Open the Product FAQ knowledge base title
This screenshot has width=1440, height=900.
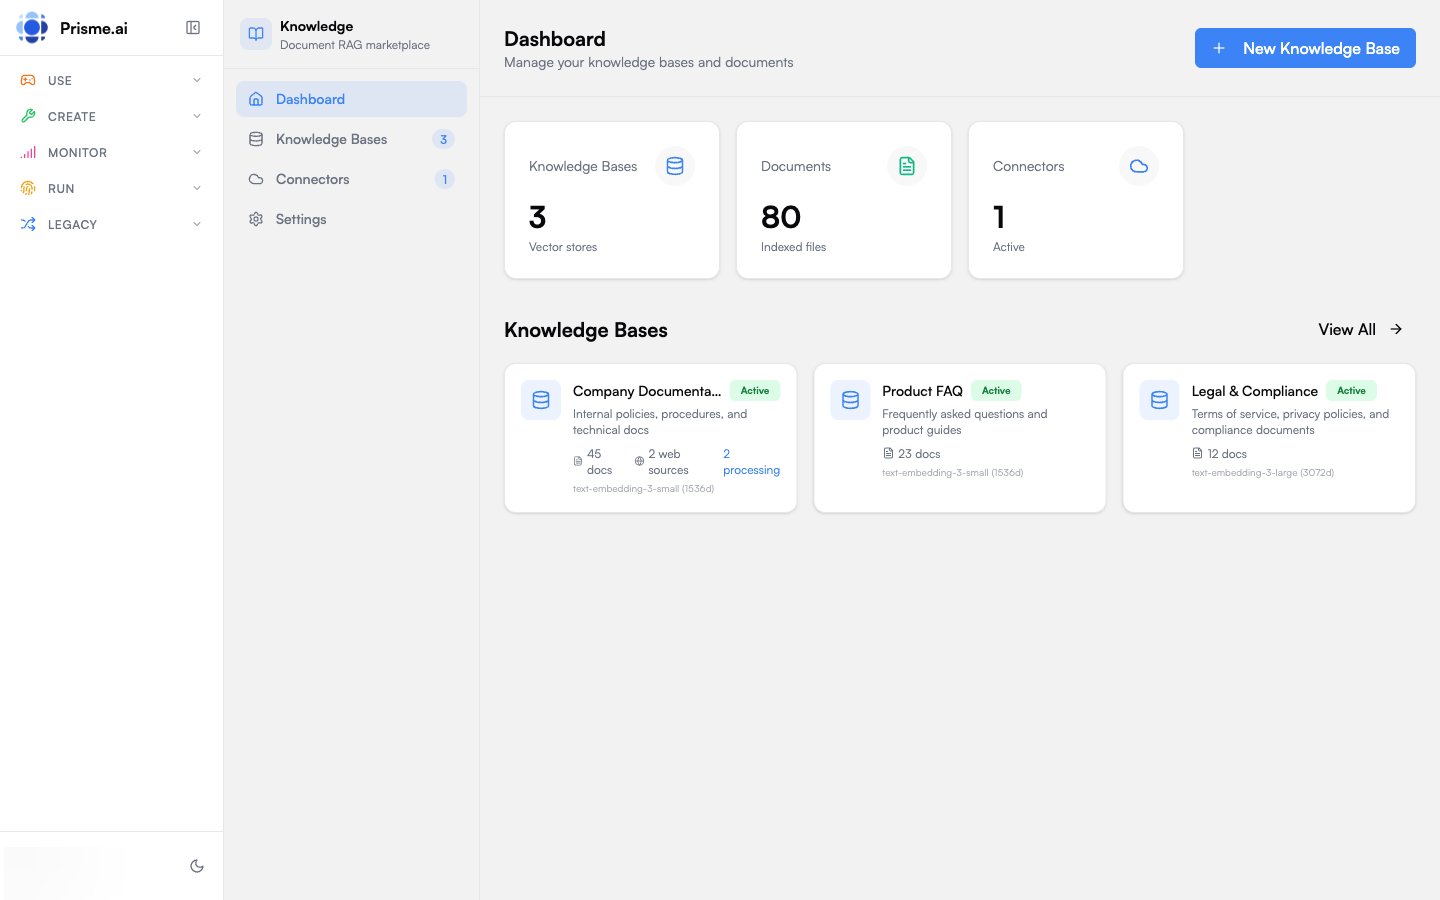[922, 391]
